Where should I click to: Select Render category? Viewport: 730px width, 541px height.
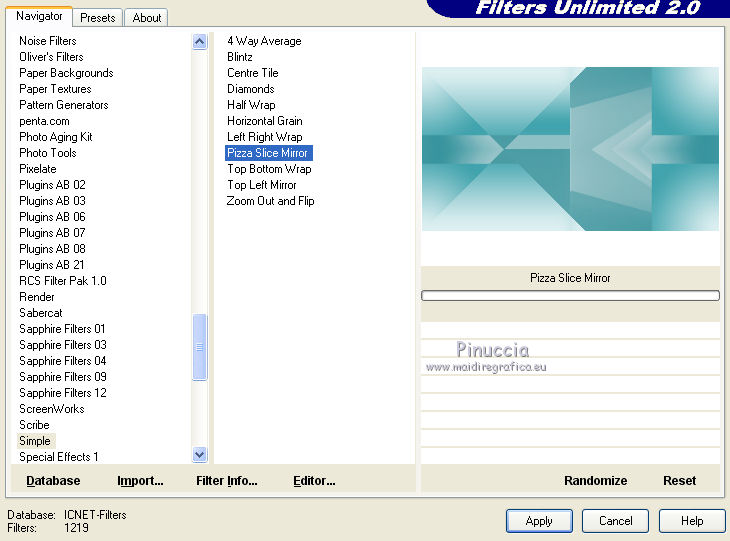37,297
